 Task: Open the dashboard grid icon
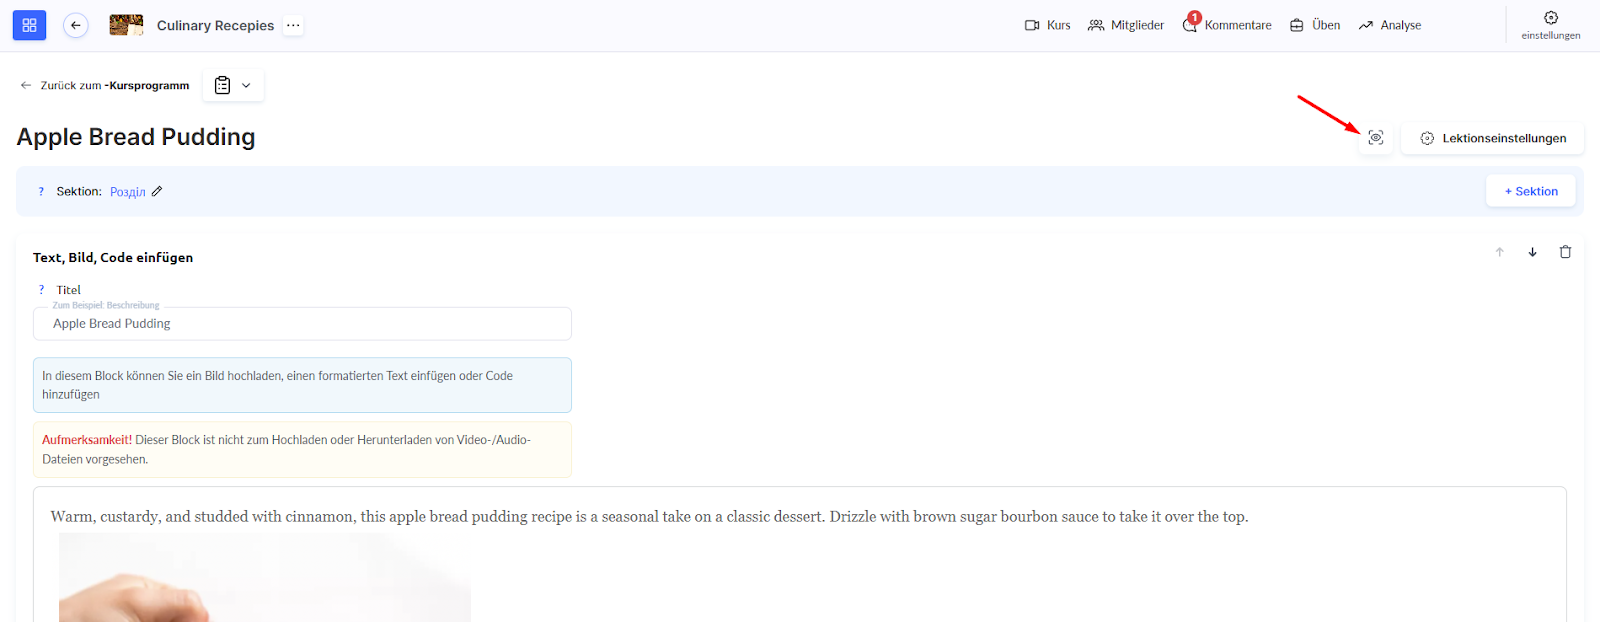29,25
